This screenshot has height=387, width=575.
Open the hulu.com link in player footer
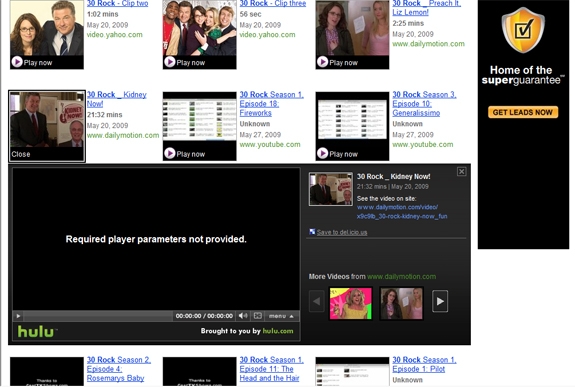pos(278,331)
